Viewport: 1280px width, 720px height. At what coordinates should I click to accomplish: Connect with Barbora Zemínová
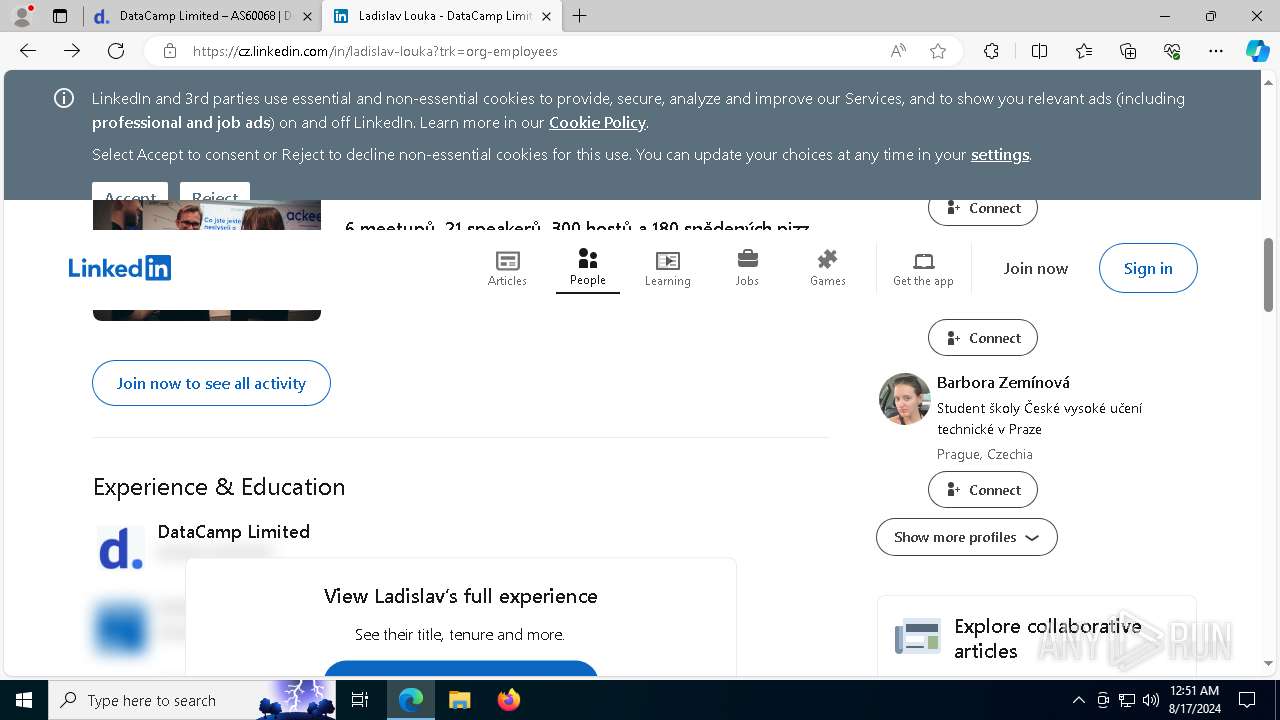(x=983, y=490)
